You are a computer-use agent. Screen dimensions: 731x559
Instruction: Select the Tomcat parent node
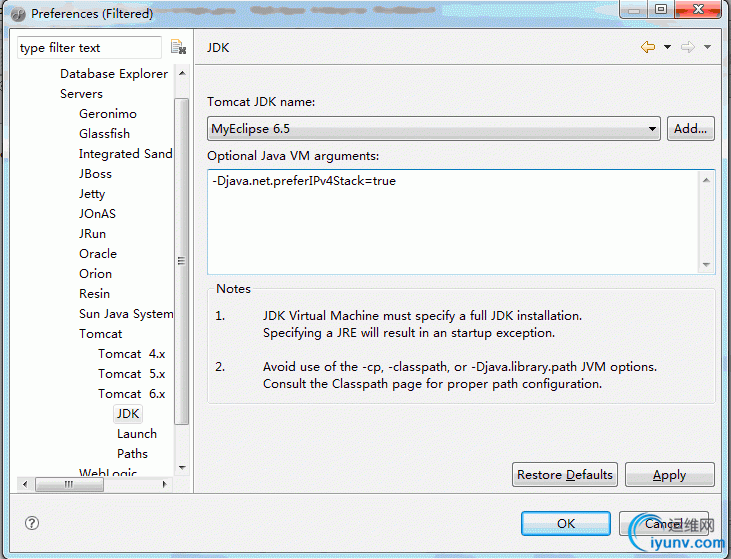click(x=100, y=334)
